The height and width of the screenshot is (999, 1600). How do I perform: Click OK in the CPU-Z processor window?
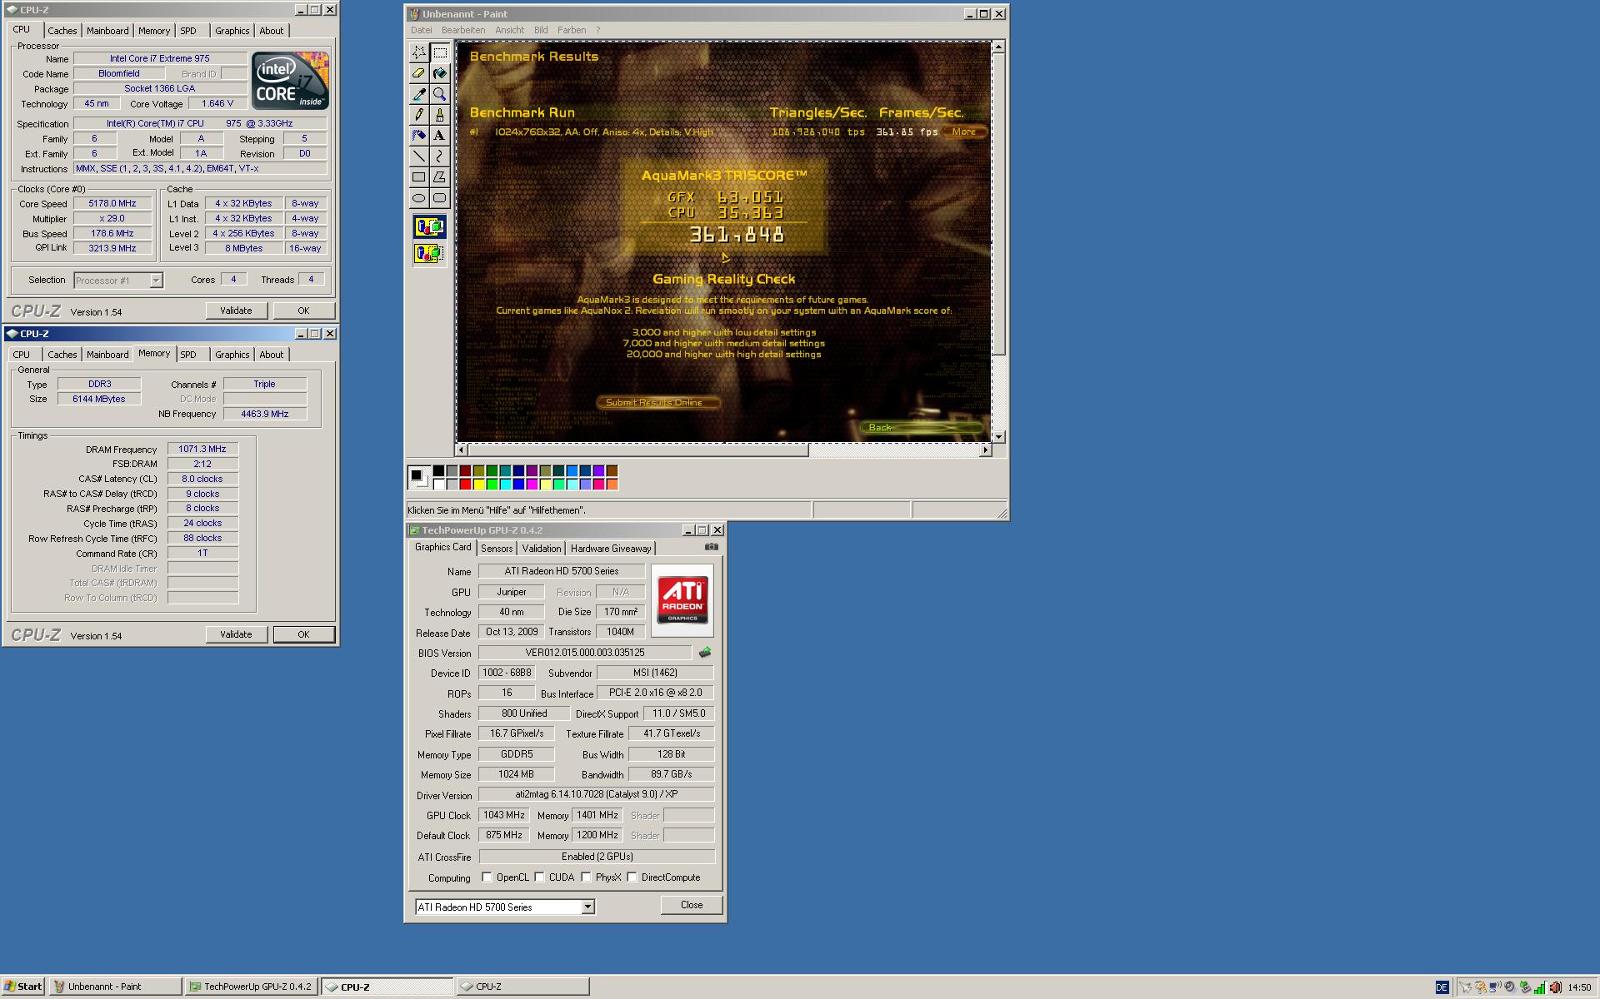(303, 311)
